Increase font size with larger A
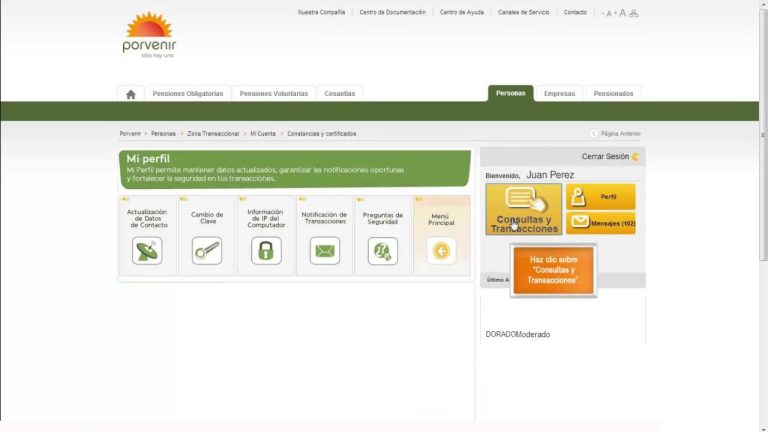Screen dimensions: 768x432 (x=622, y=13)
